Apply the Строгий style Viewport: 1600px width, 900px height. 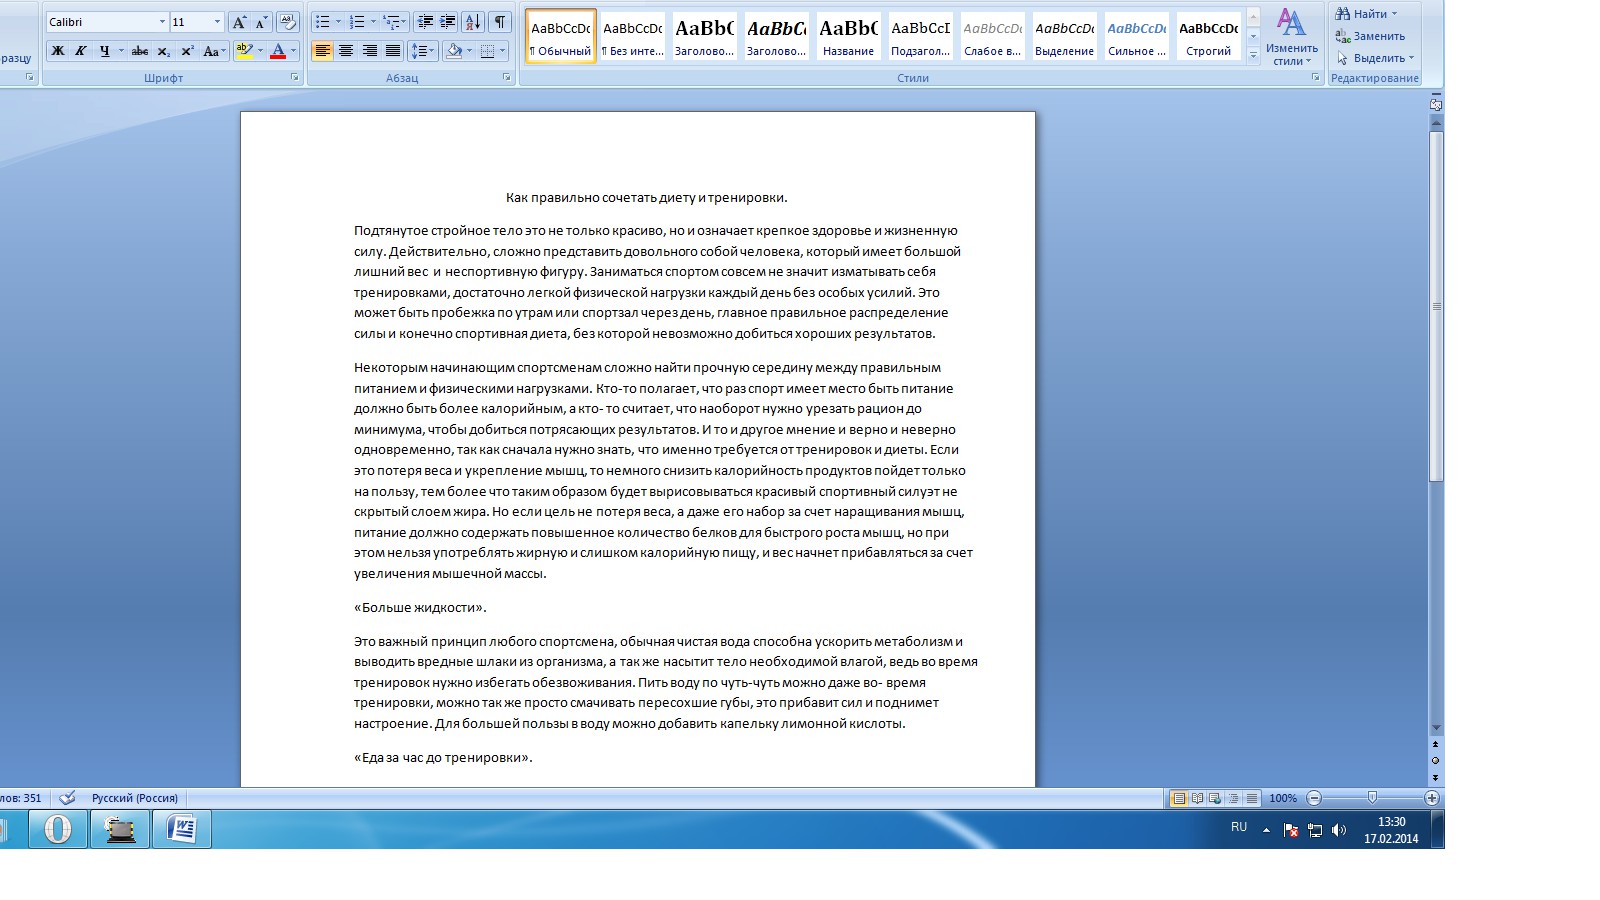(x=1209, y=36)
